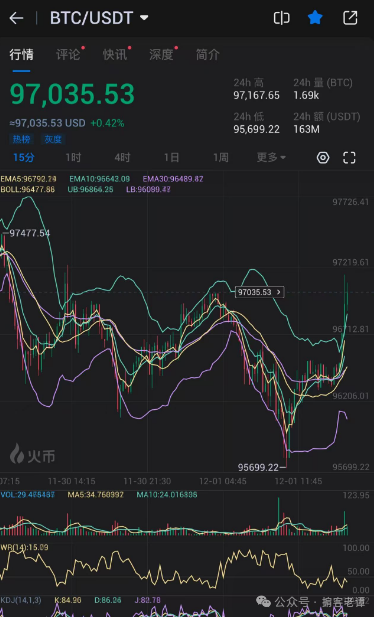
Task: Click the 12-01 11:45 time axis label
Action: (x=298, y=481)
